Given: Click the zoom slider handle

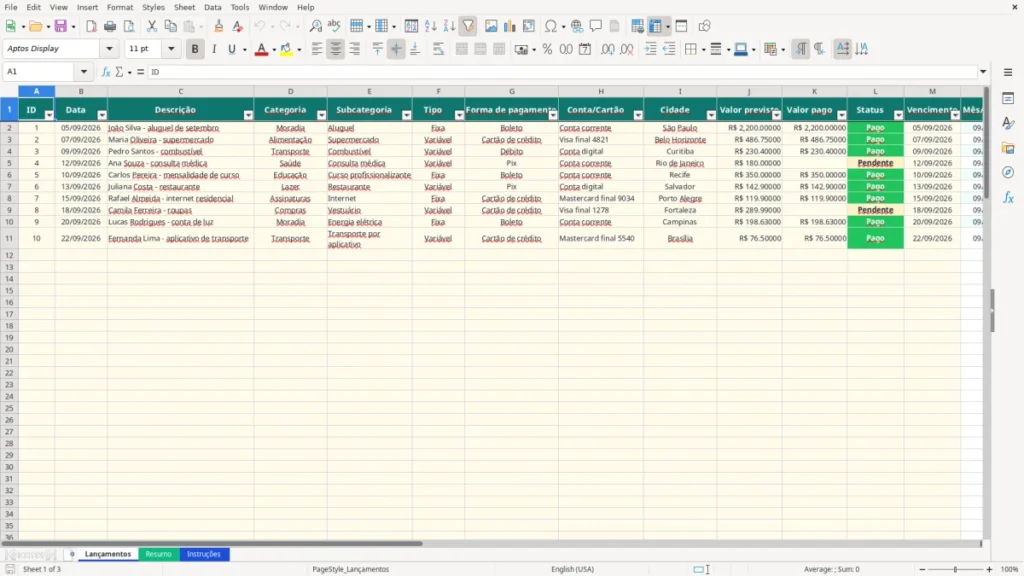Looking at the screenshot, I should click(955, 569).
